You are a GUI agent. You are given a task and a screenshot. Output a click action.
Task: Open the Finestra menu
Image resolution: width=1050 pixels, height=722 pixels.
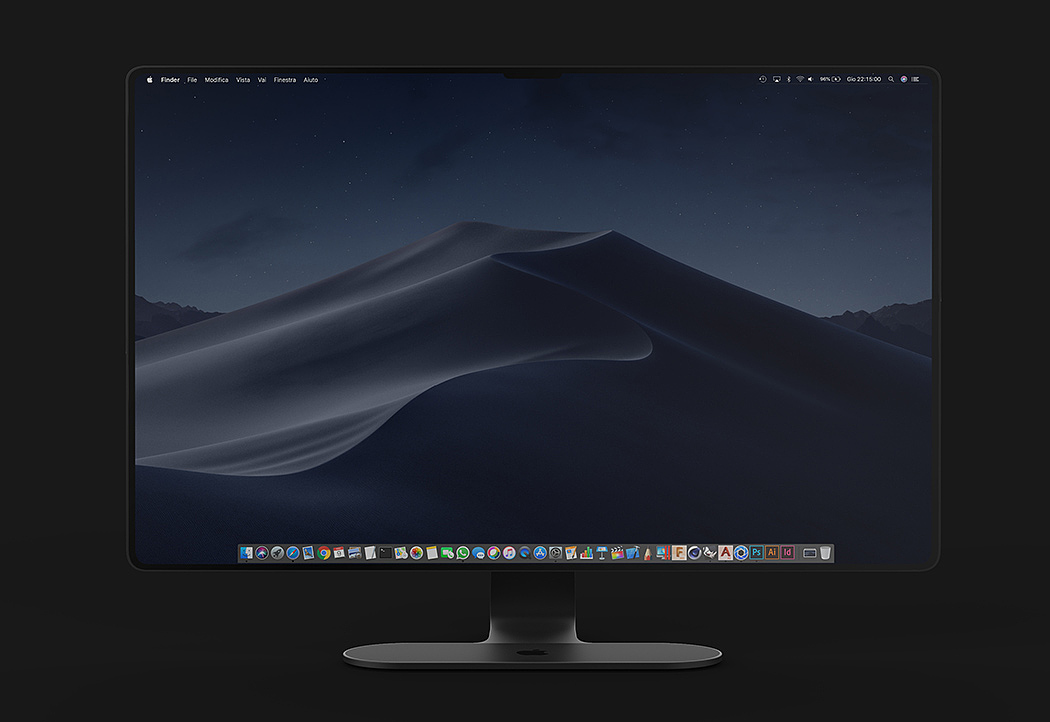(x=285, y=80)
